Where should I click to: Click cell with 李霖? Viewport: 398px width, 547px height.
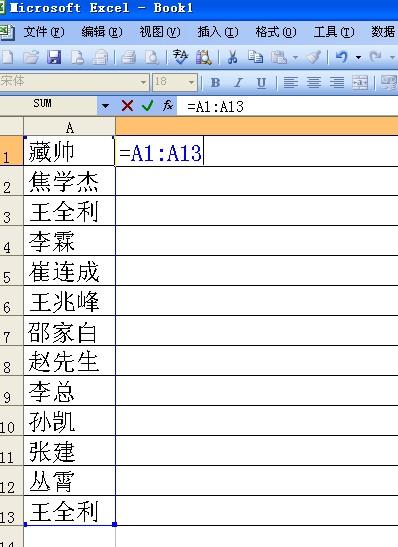click(x=69, y=241)
